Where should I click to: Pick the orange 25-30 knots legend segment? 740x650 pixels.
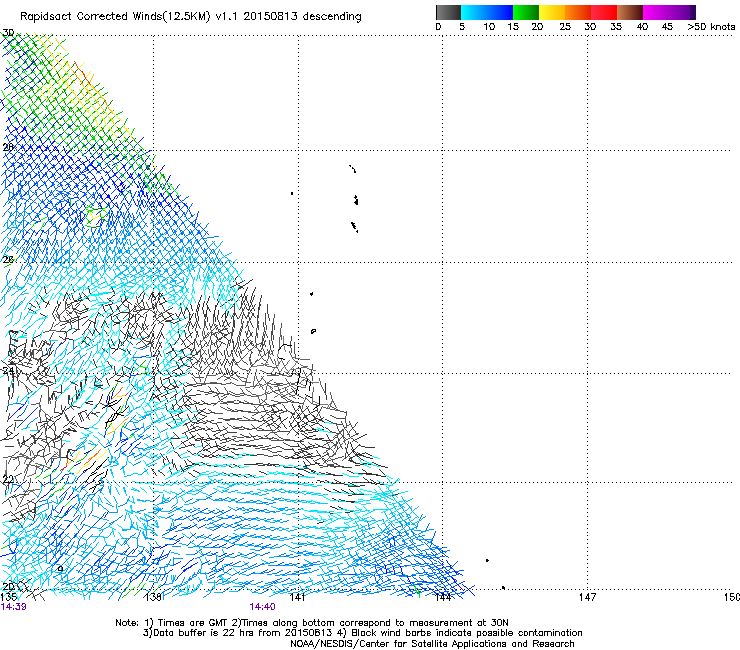click(578, 12)
